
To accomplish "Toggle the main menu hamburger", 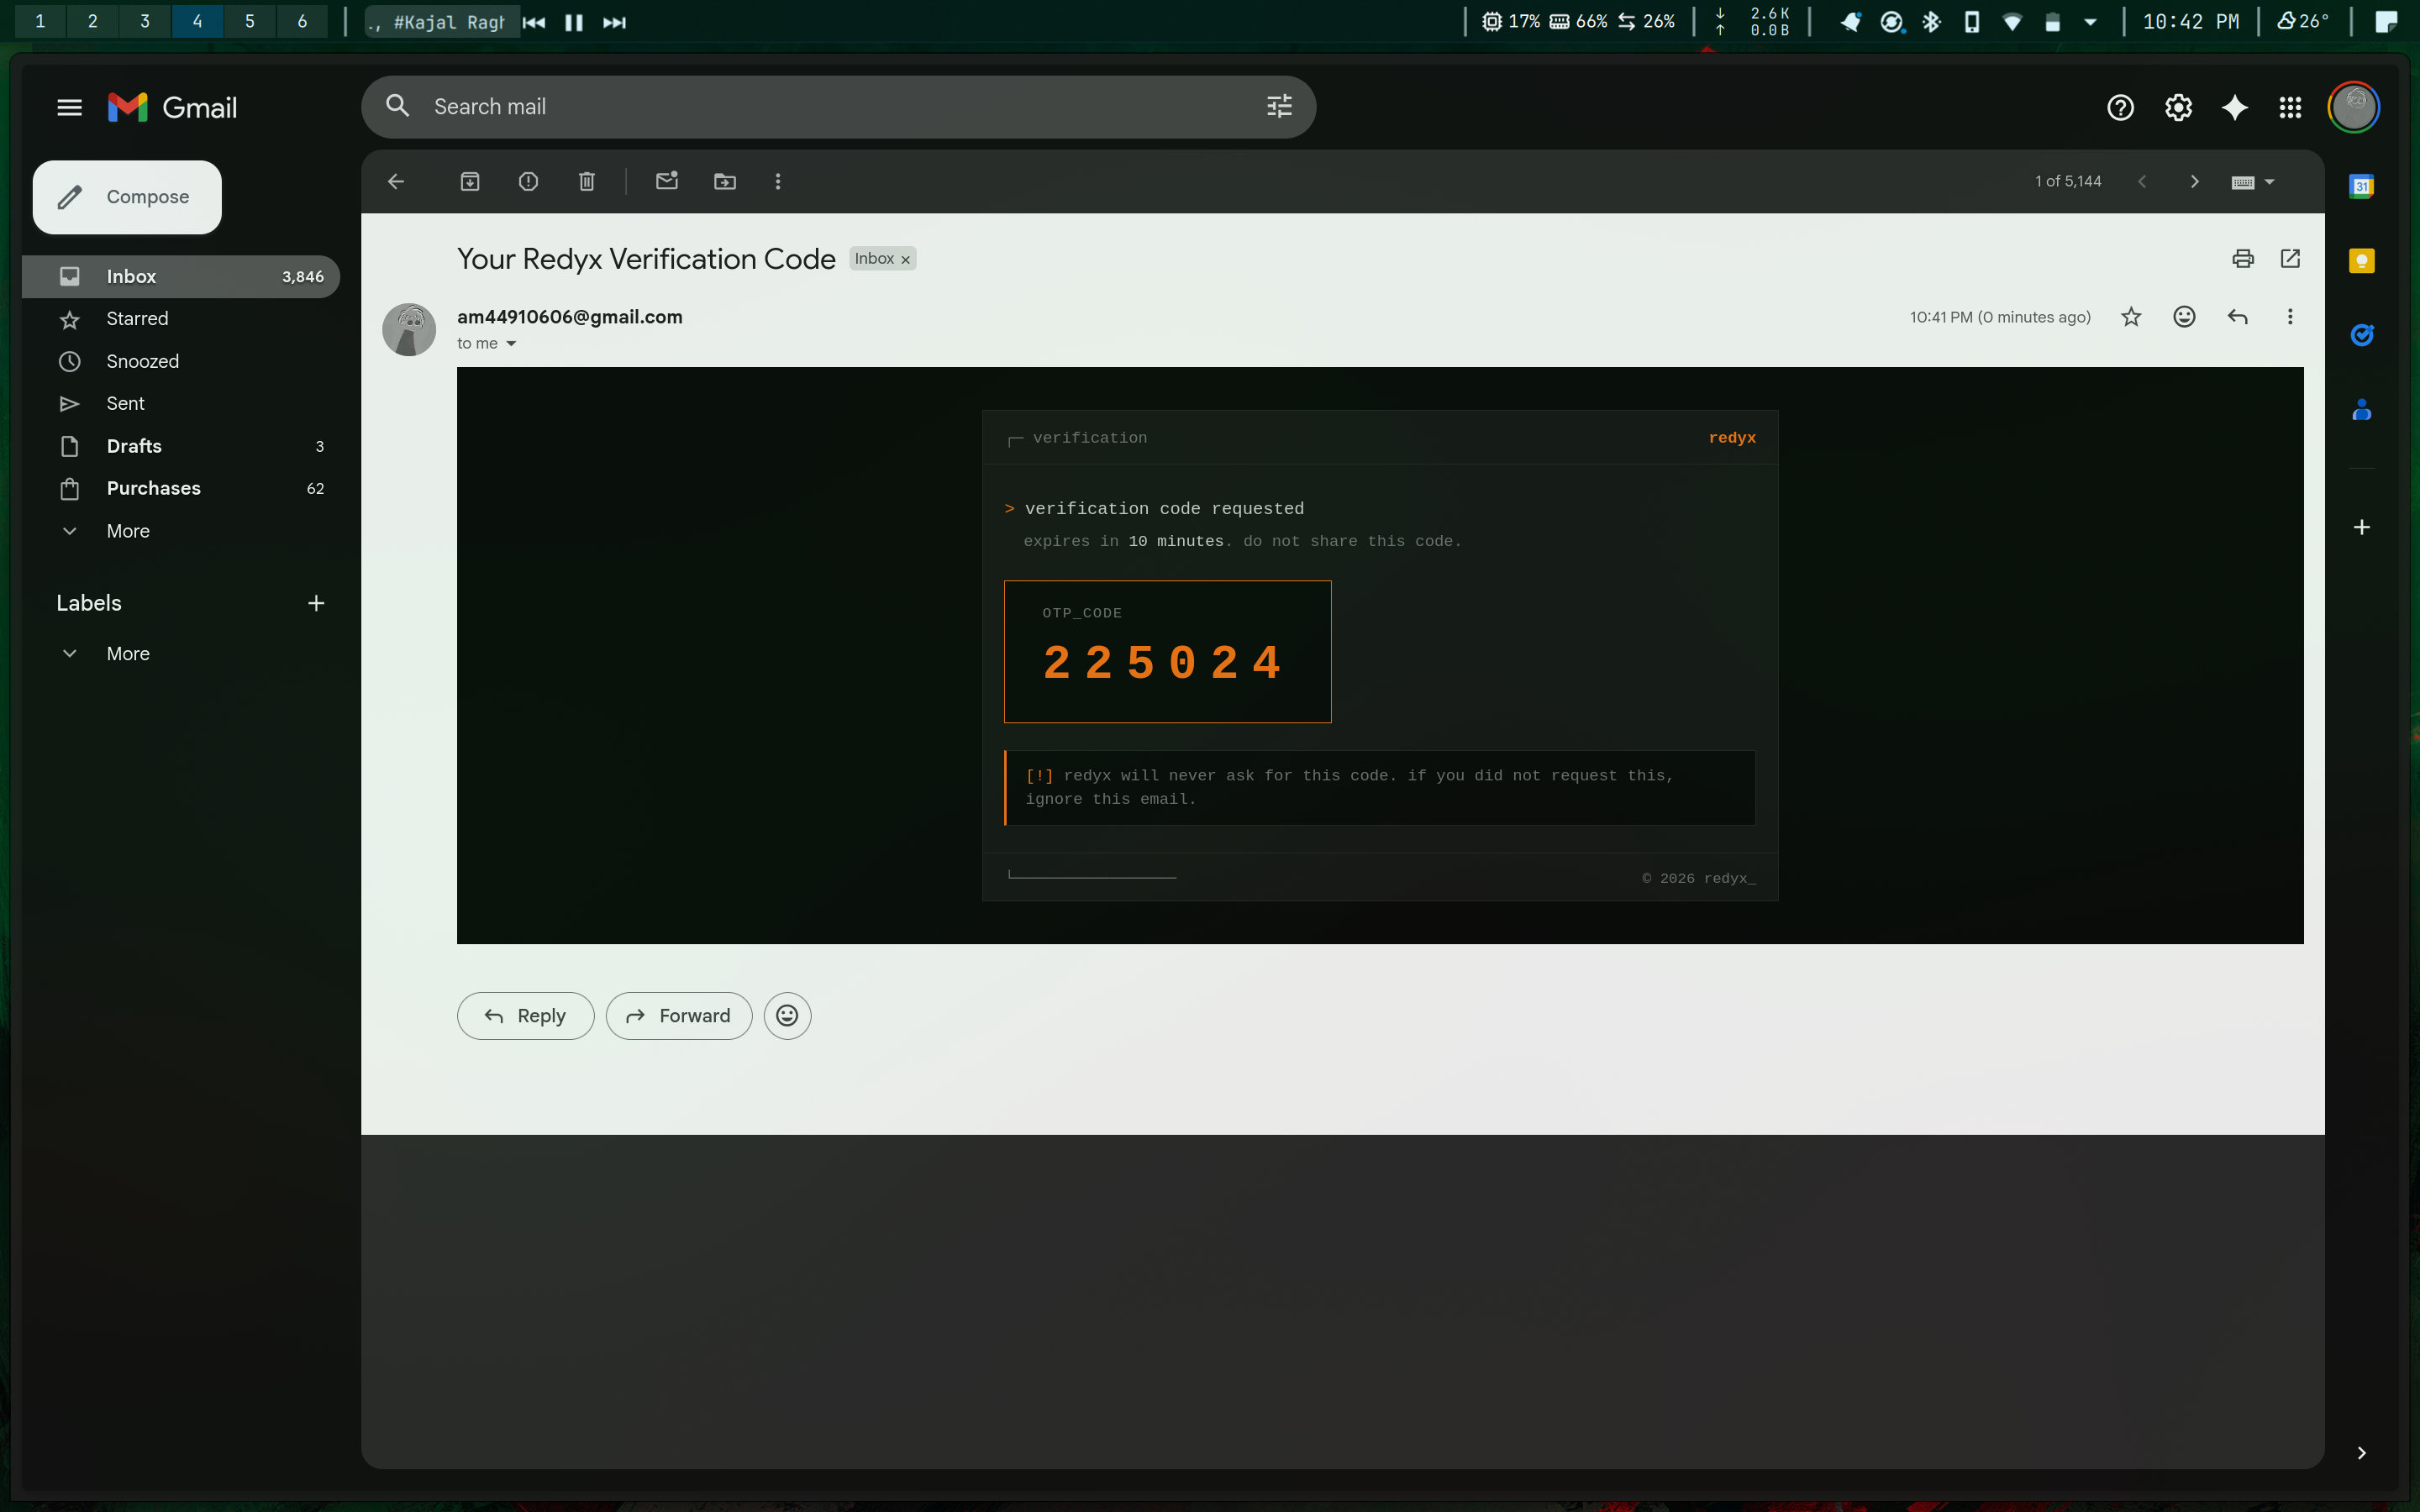I will click(x=69, y=108).
